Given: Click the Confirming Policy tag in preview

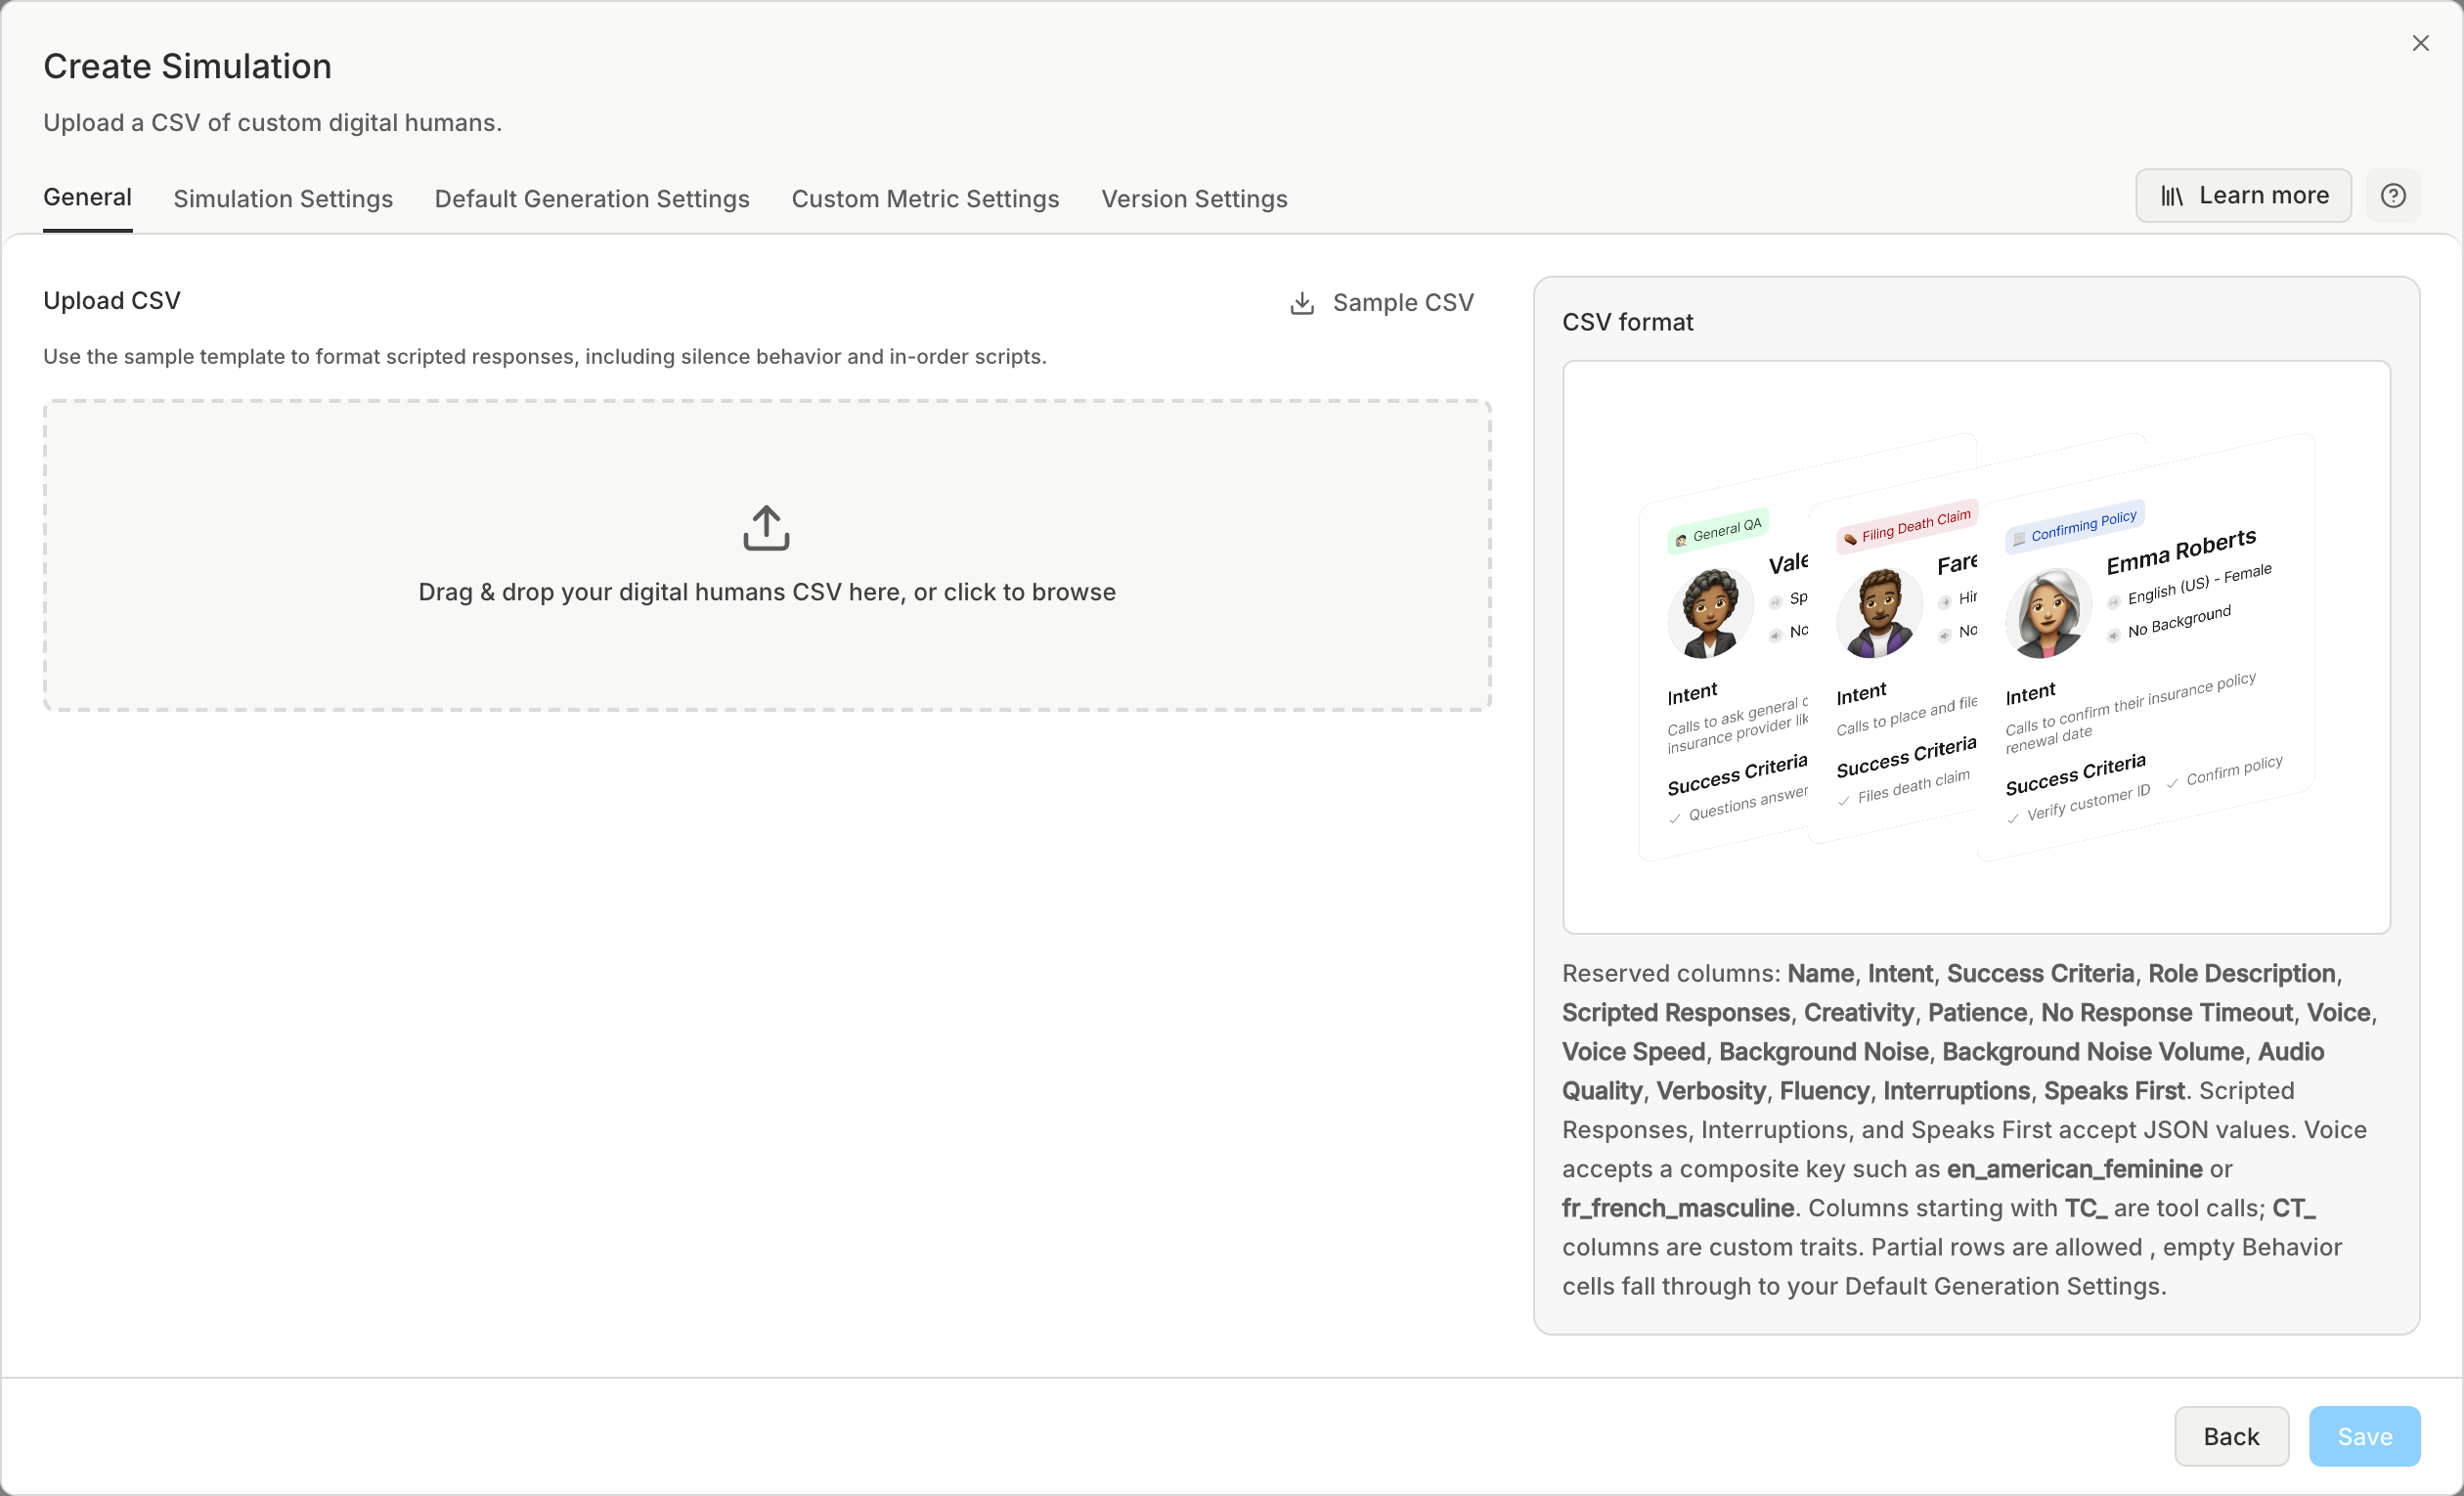Looking at the screenshot, I should pos(2075,525).
